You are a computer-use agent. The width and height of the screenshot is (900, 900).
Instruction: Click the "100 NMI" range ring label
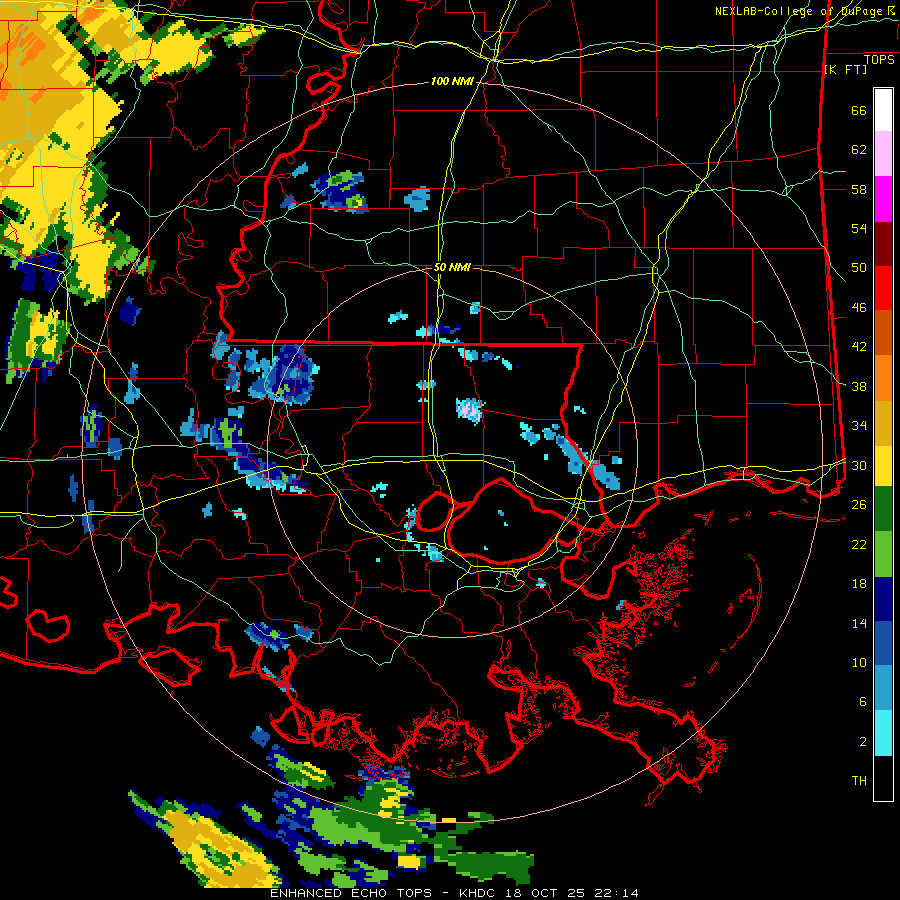pyautogui.click(x=452, y=82)
